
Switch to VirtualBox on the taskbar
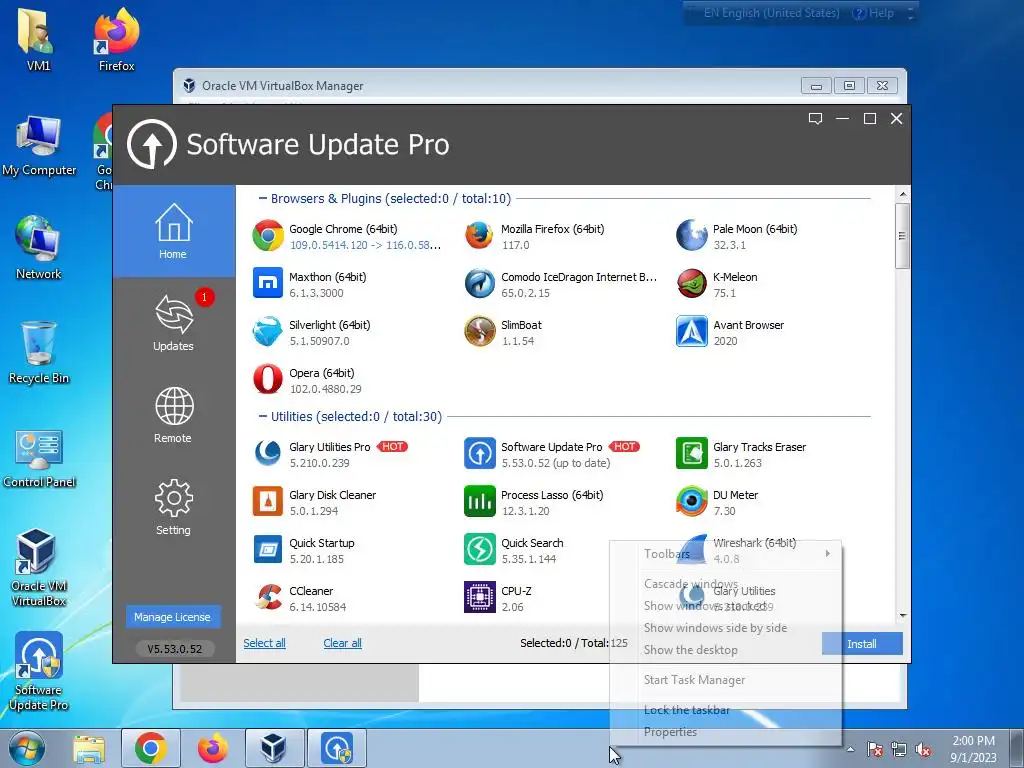pyautogui.click(x=274, y=748)
